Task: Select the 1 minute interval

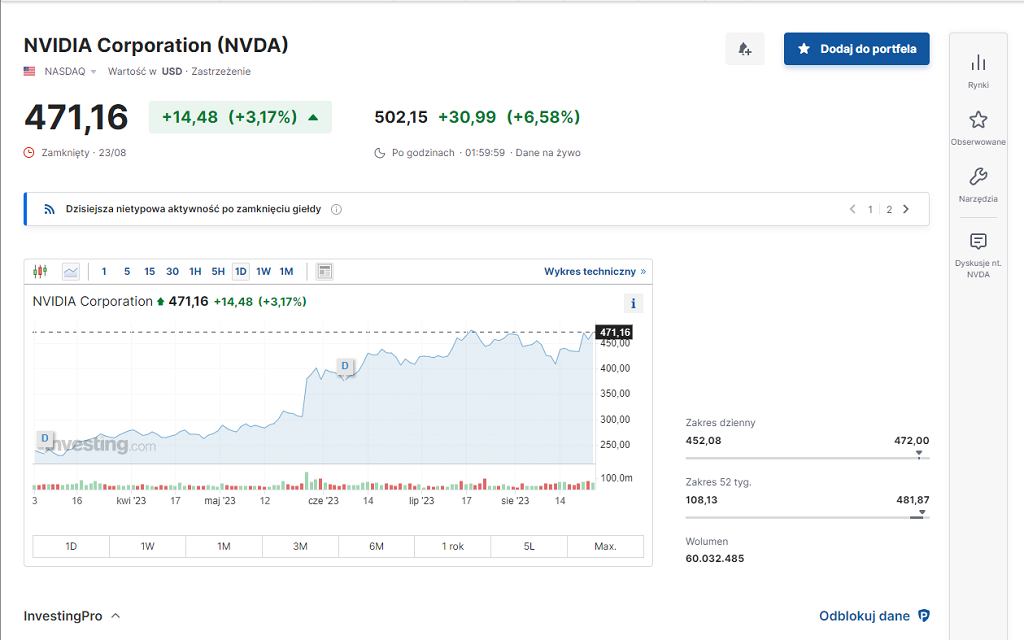Action: pyautogui.click(x=104, y=271)
